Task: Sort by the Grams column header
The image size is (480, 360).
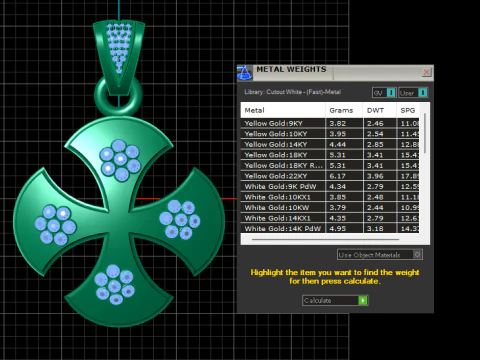Action: pyautogui.click(x=344, y=110)
